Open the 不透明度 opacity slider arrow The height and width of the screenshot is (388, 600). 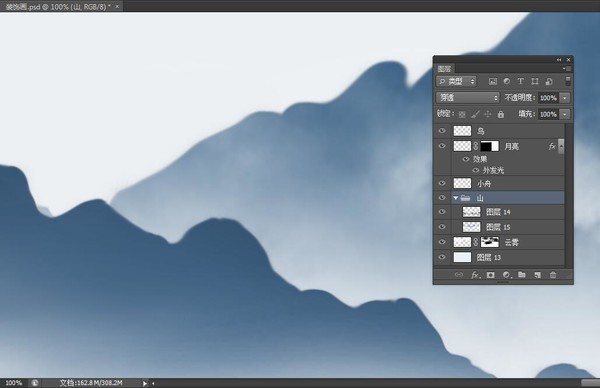pyautogui.click(x=565, y=98)
